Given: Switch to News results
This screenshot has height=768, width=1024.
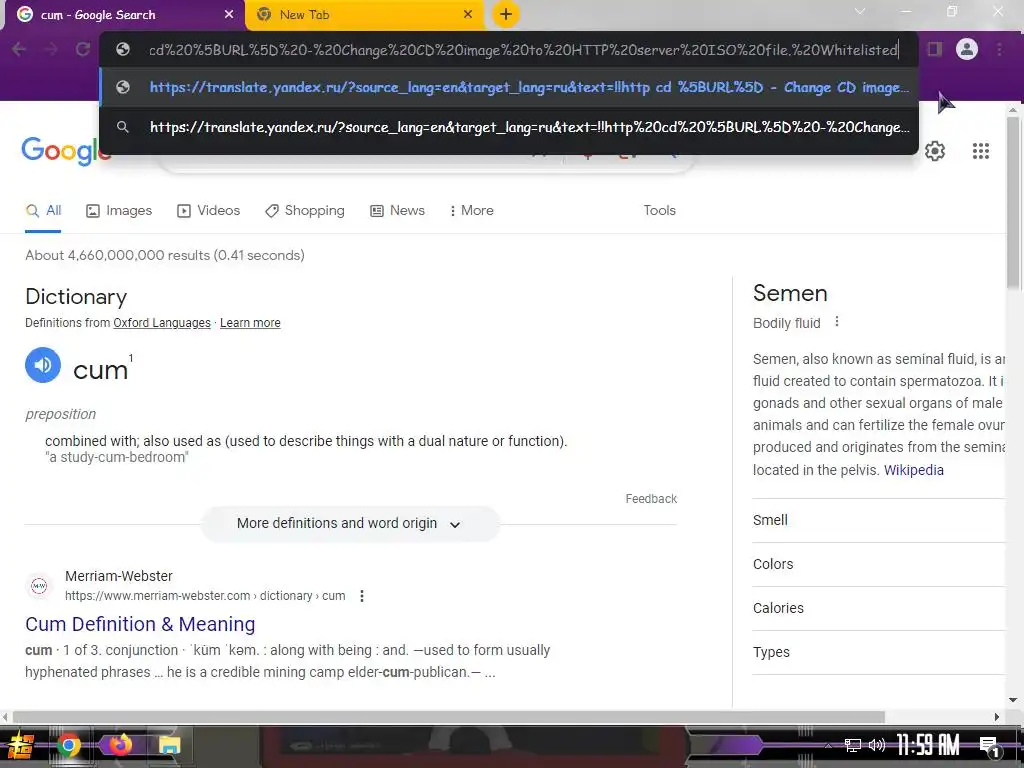Looking at the screenshot, I should point(397,211).
